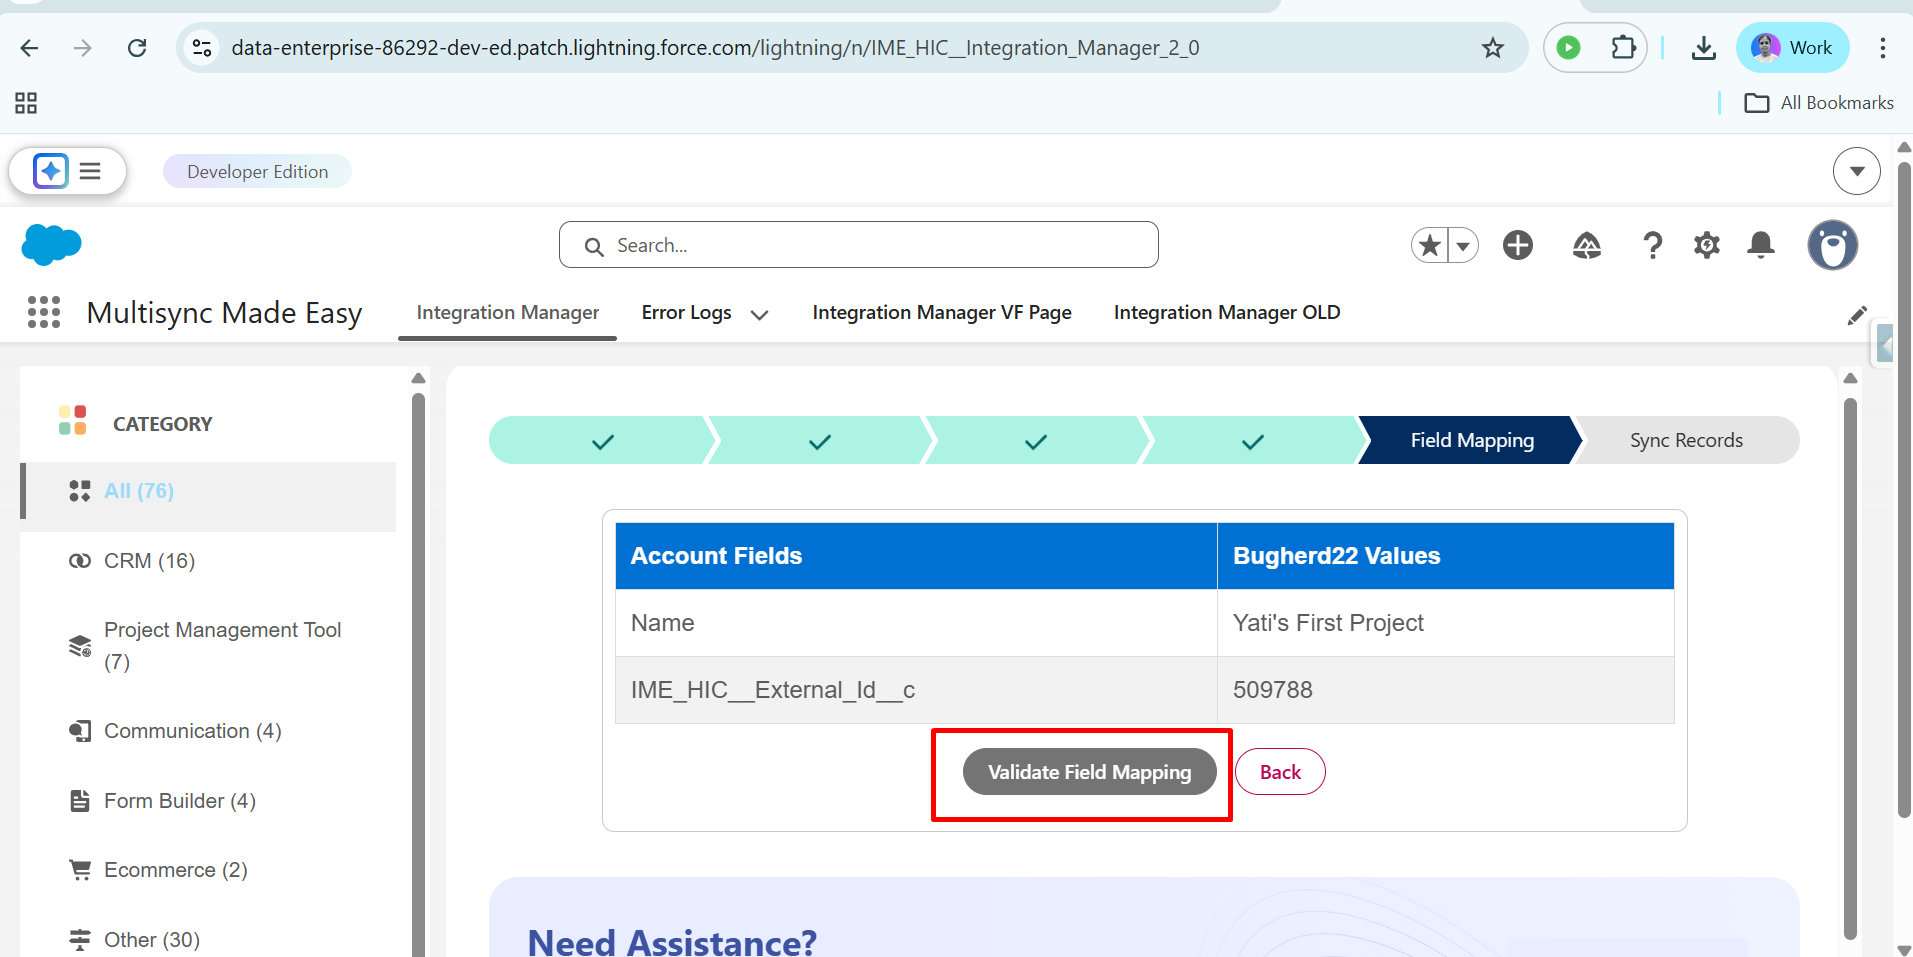Screen dimensions: 1913x957
Task: Open the Integration Manager VF Page tab
Action: point(942,313)
